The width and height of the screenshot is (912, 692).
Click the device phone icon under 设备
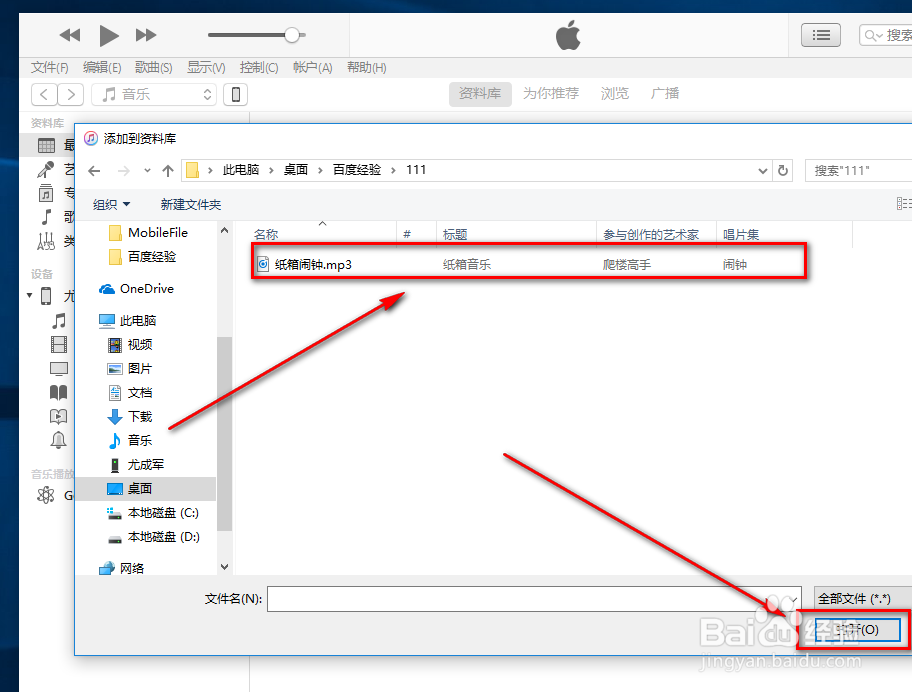point(46,296)
